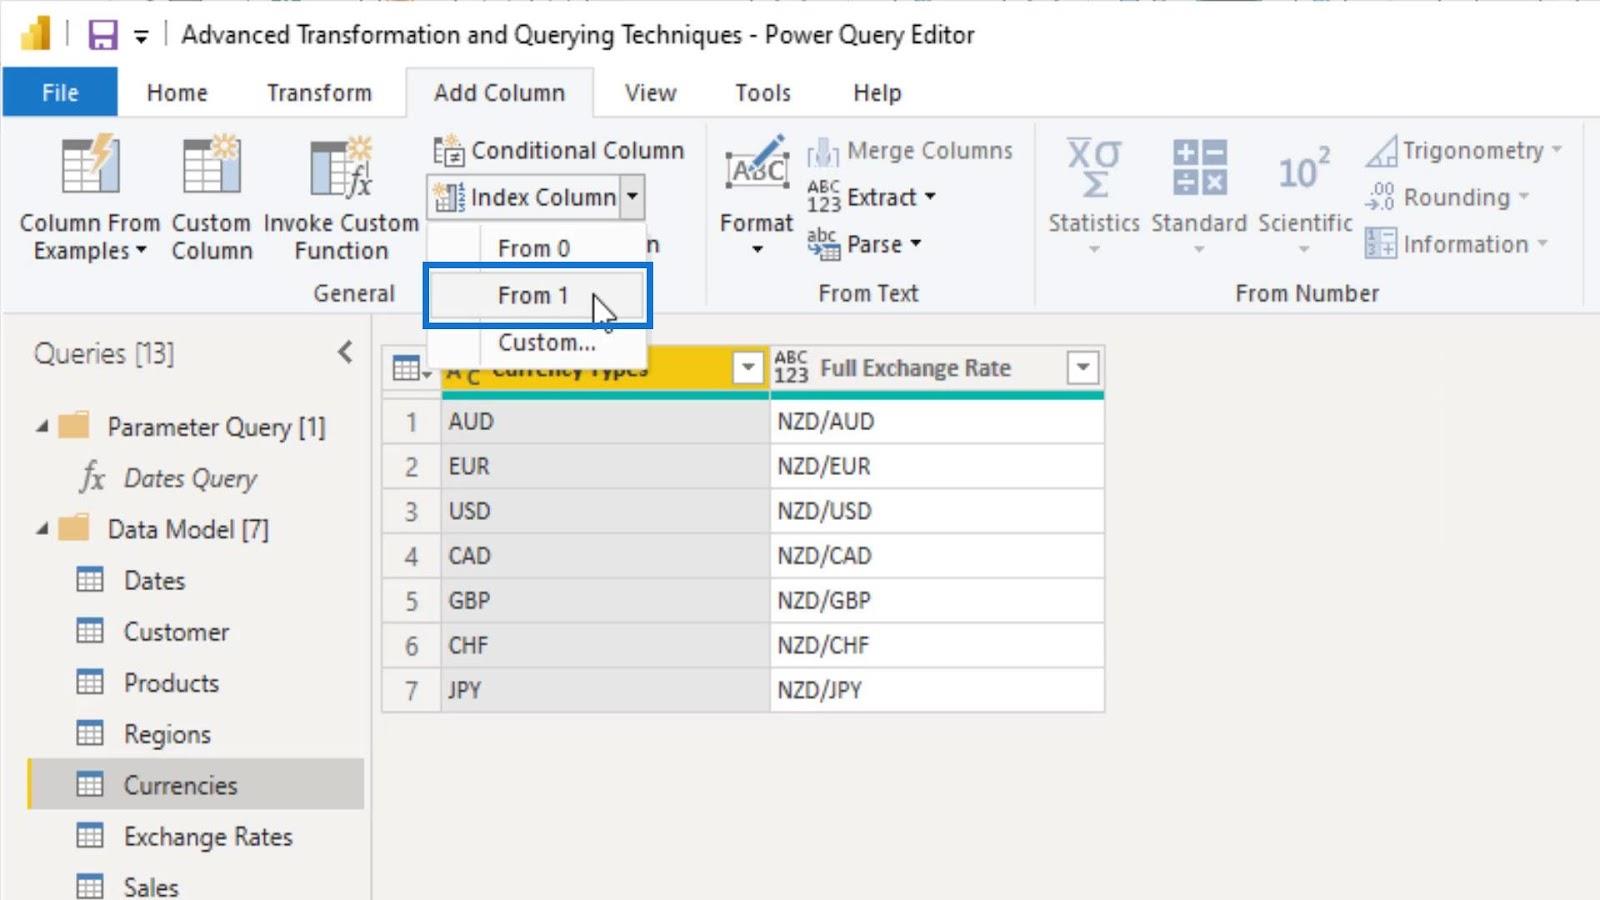Collapse the Parameter Query folder

[42, 426]
